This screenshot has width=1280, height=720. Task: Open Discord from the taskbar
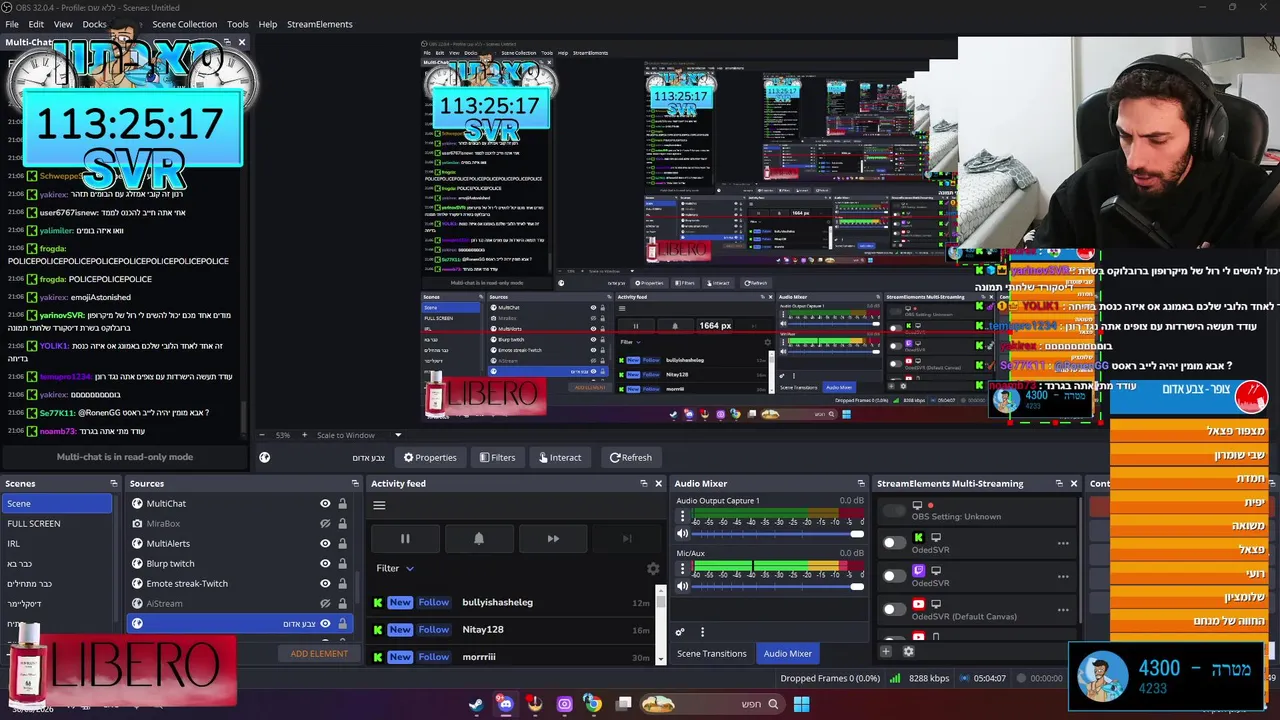505,704
